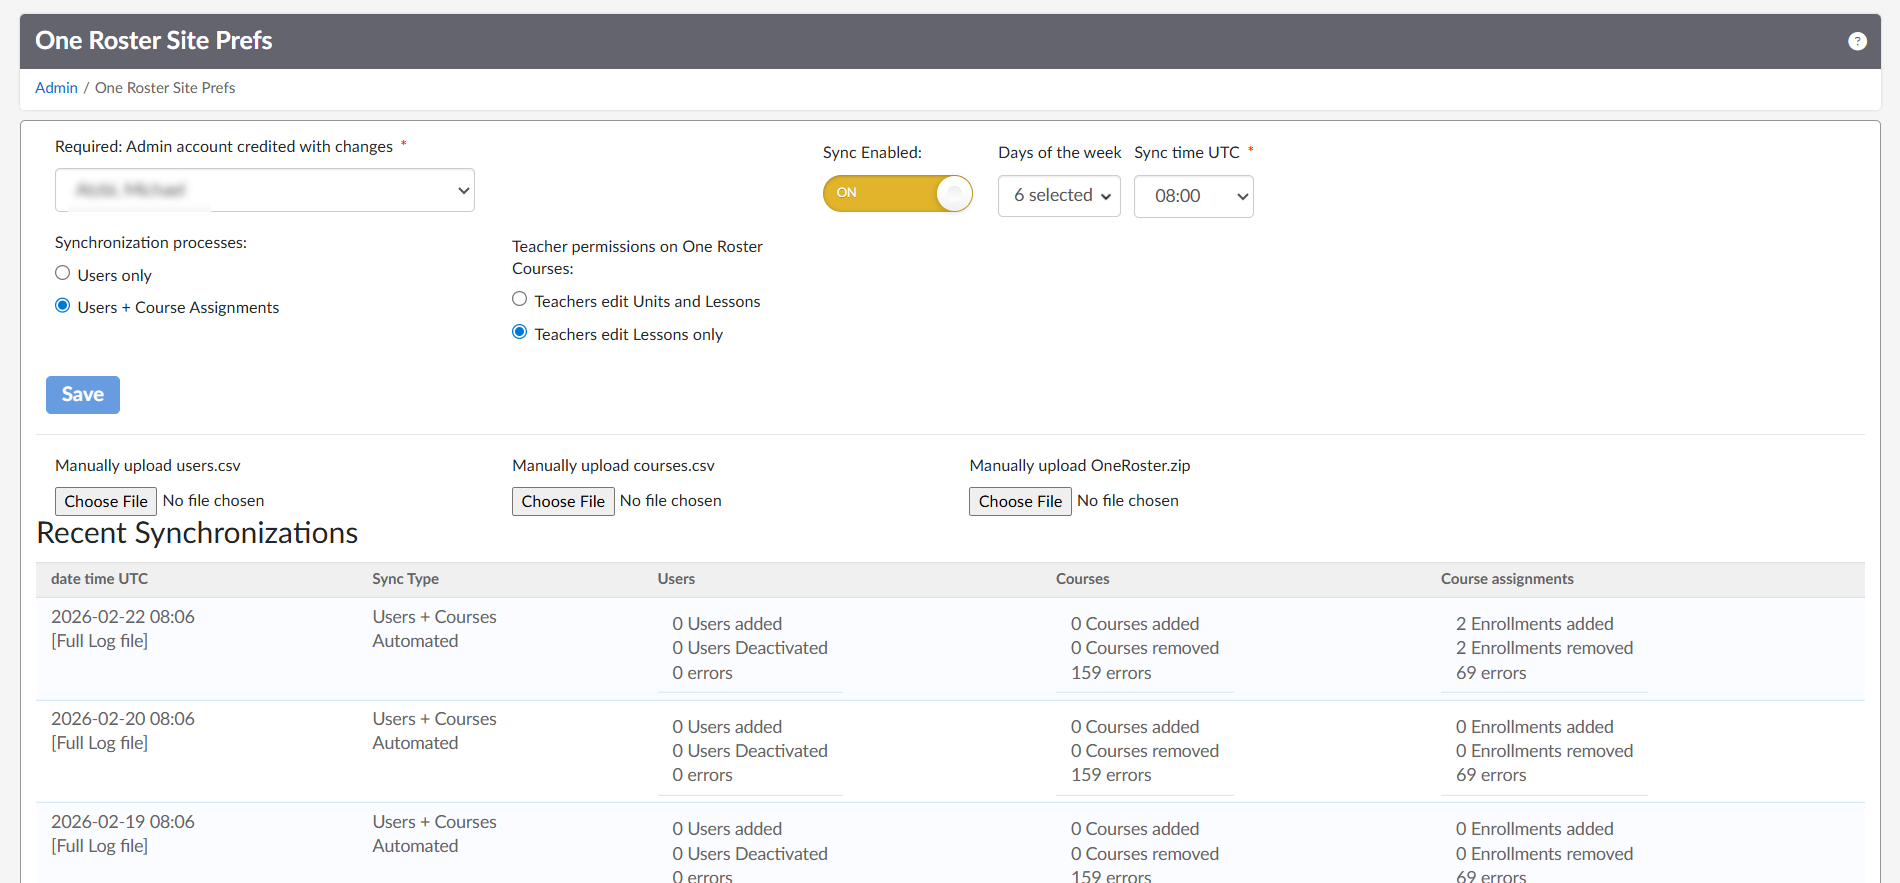Click the date time UTC column header
This screenshot has height=883, width=1900.
click(x=100, y=579)
